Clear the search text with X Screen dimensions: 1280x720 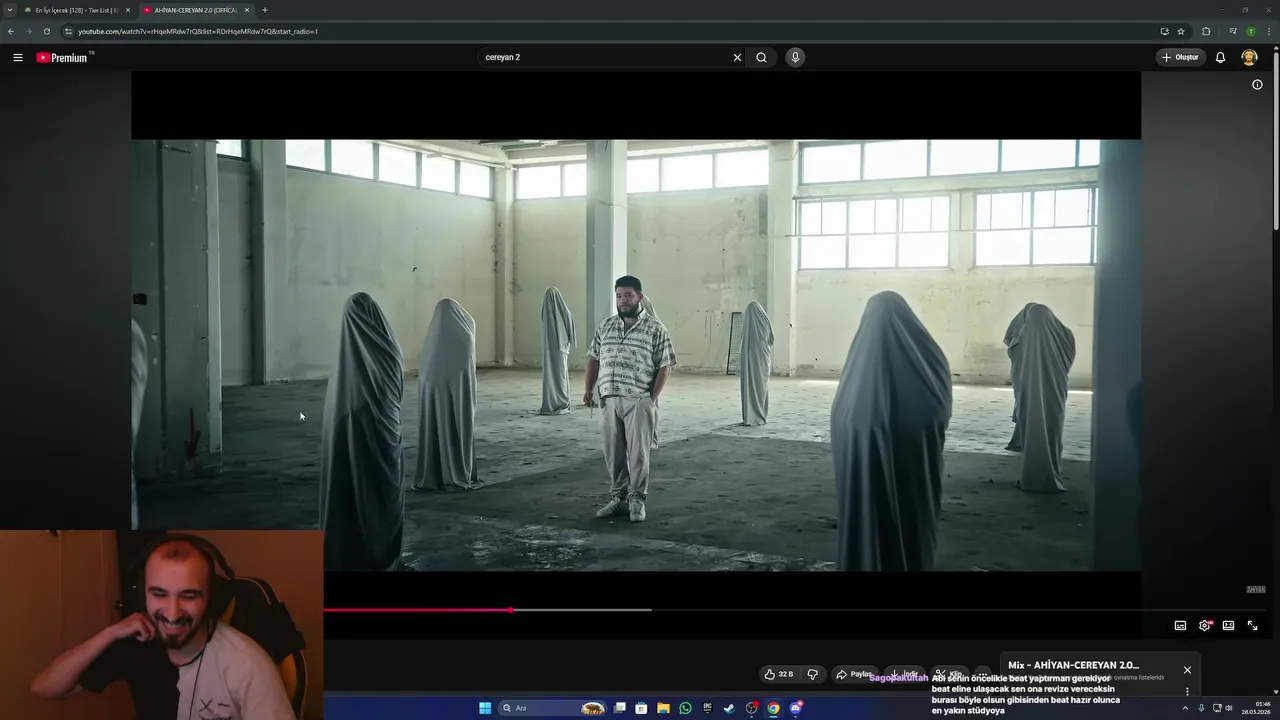737,57
